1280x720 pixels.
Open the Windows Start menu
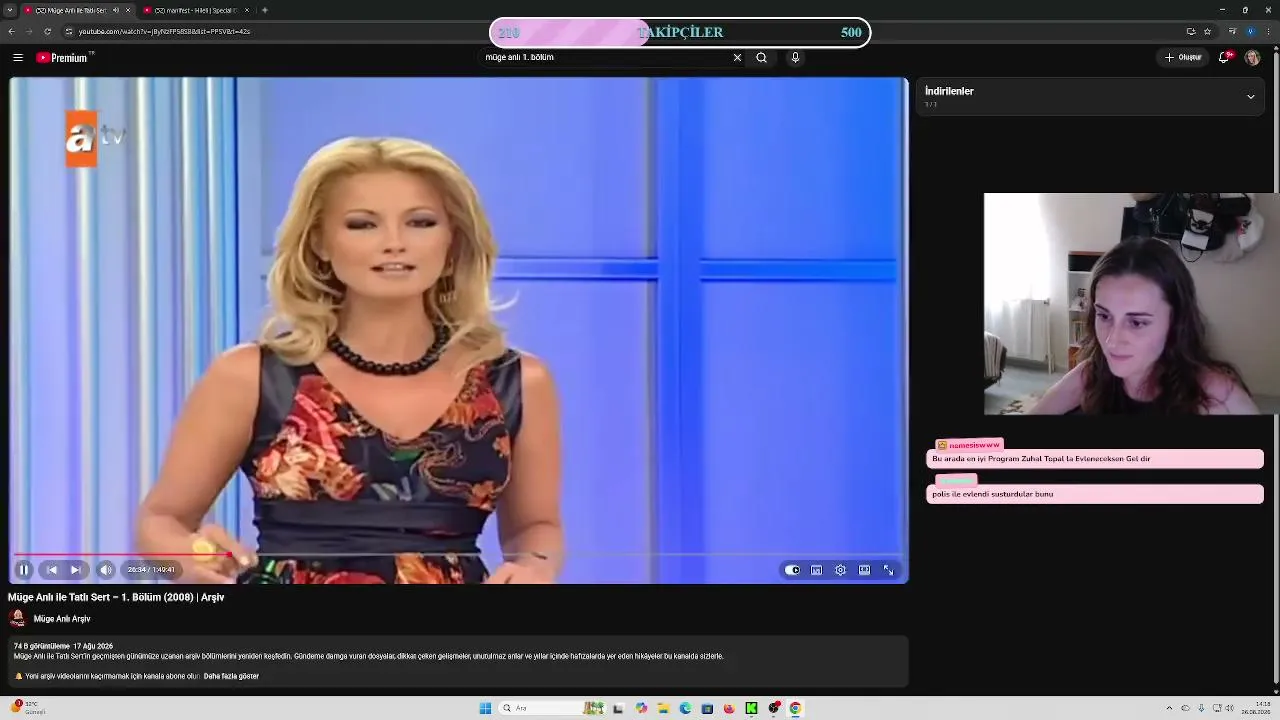pos(485,708)
